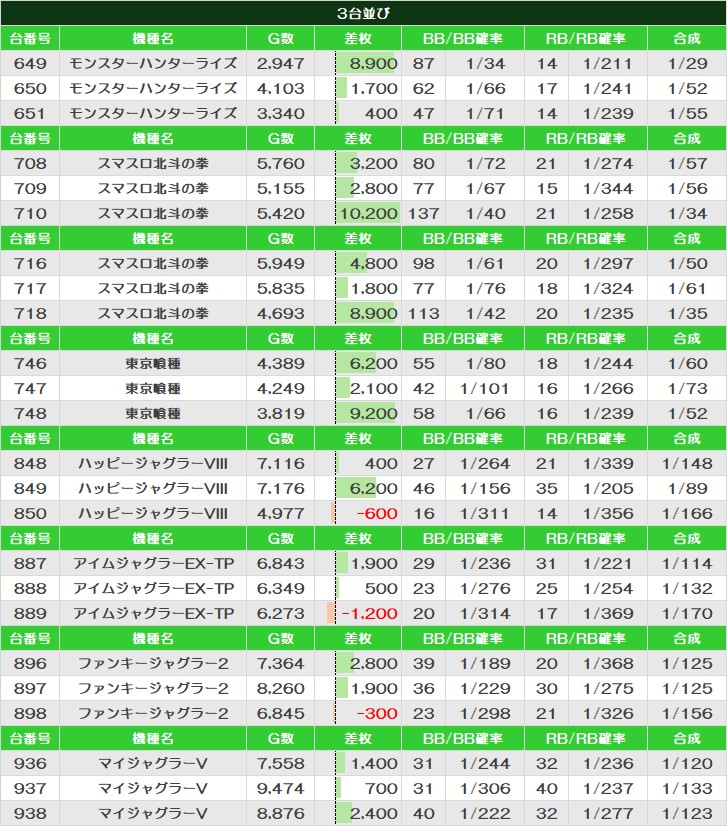Click BB確率 1/236 in row 887

pos(484,564)
